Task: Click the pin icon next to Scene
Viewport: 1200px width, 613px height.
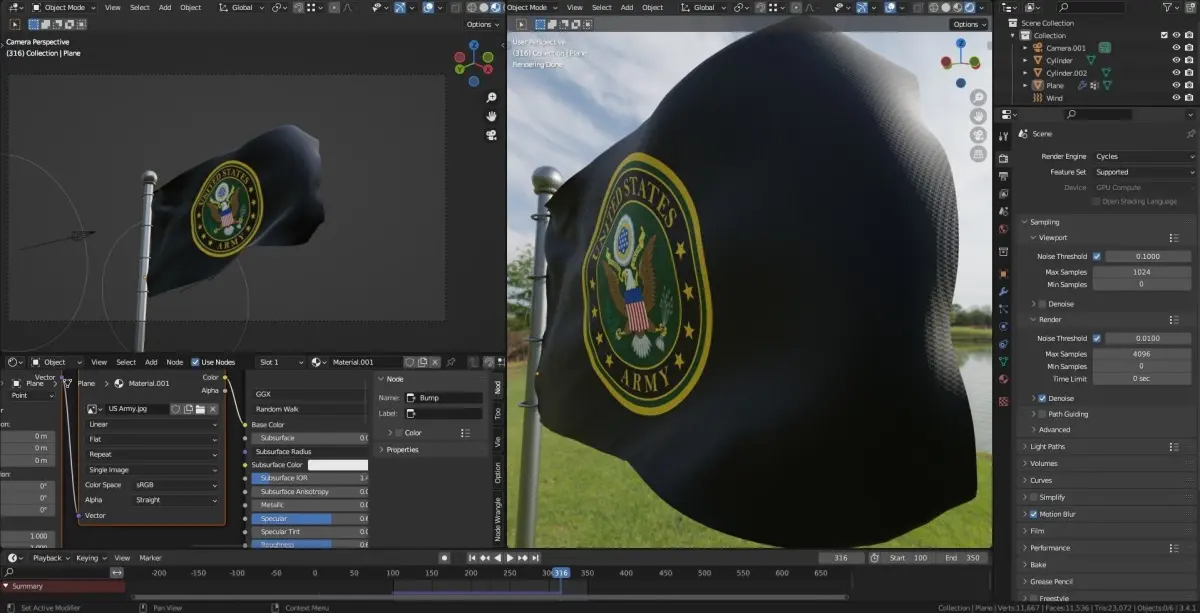Action: coord(1190,133)
